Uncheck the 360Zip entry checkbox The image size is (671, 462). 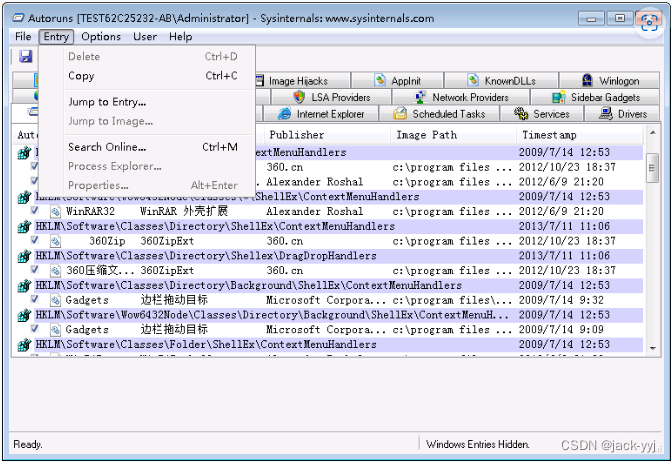35,240
